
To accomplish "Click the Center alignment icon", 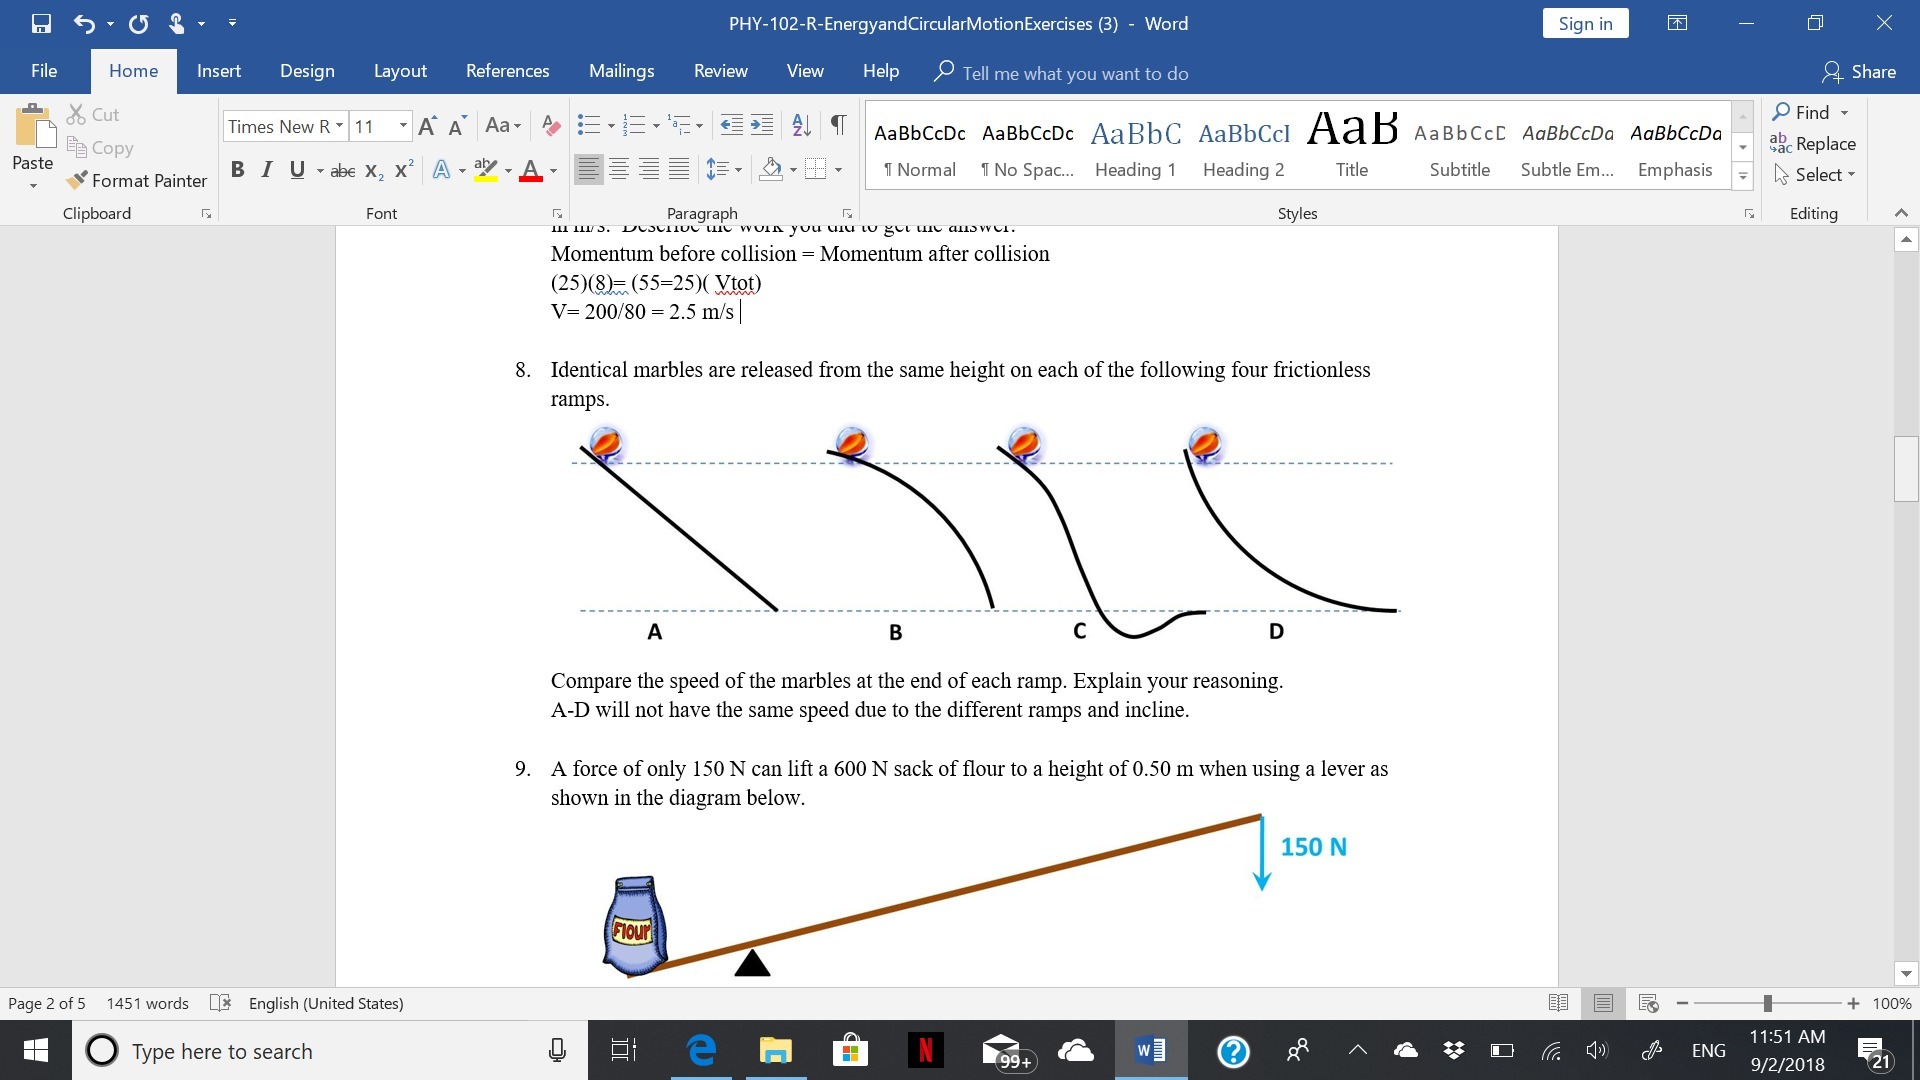I will [619, 170].
